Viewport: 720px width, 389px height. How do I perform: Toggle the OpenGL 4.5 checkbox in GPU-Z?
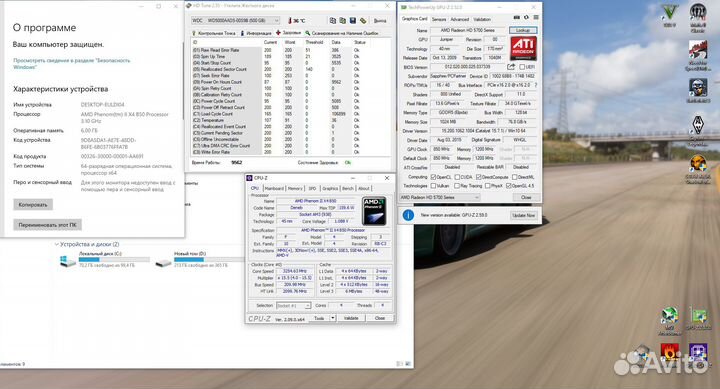click(508, 186)
